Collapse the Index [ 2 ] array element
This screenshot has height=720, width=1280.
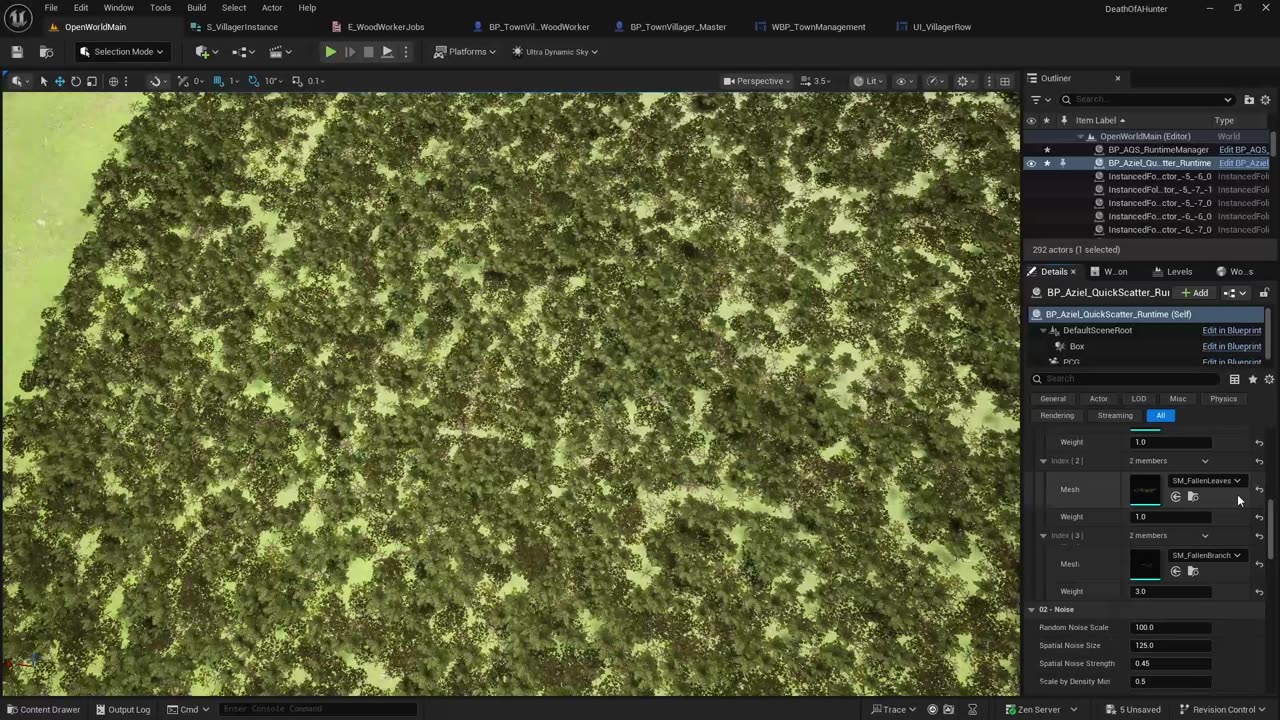pos(1043,461)
